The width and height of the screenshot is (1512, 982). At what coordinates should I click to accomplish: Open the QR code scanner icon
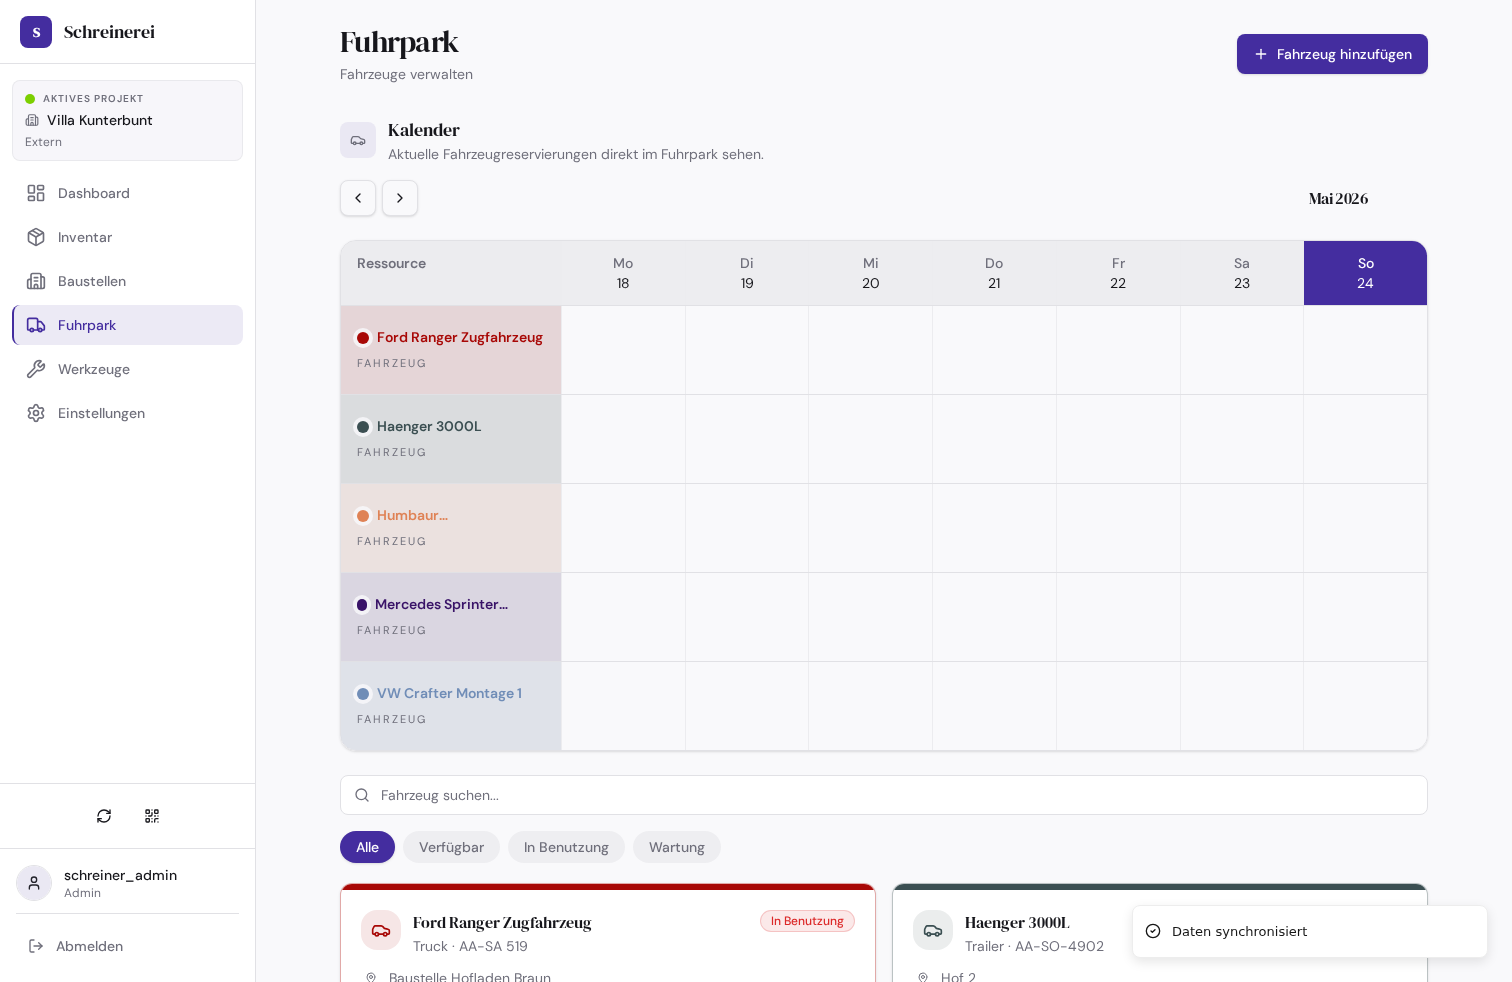[x=152, y=816]
